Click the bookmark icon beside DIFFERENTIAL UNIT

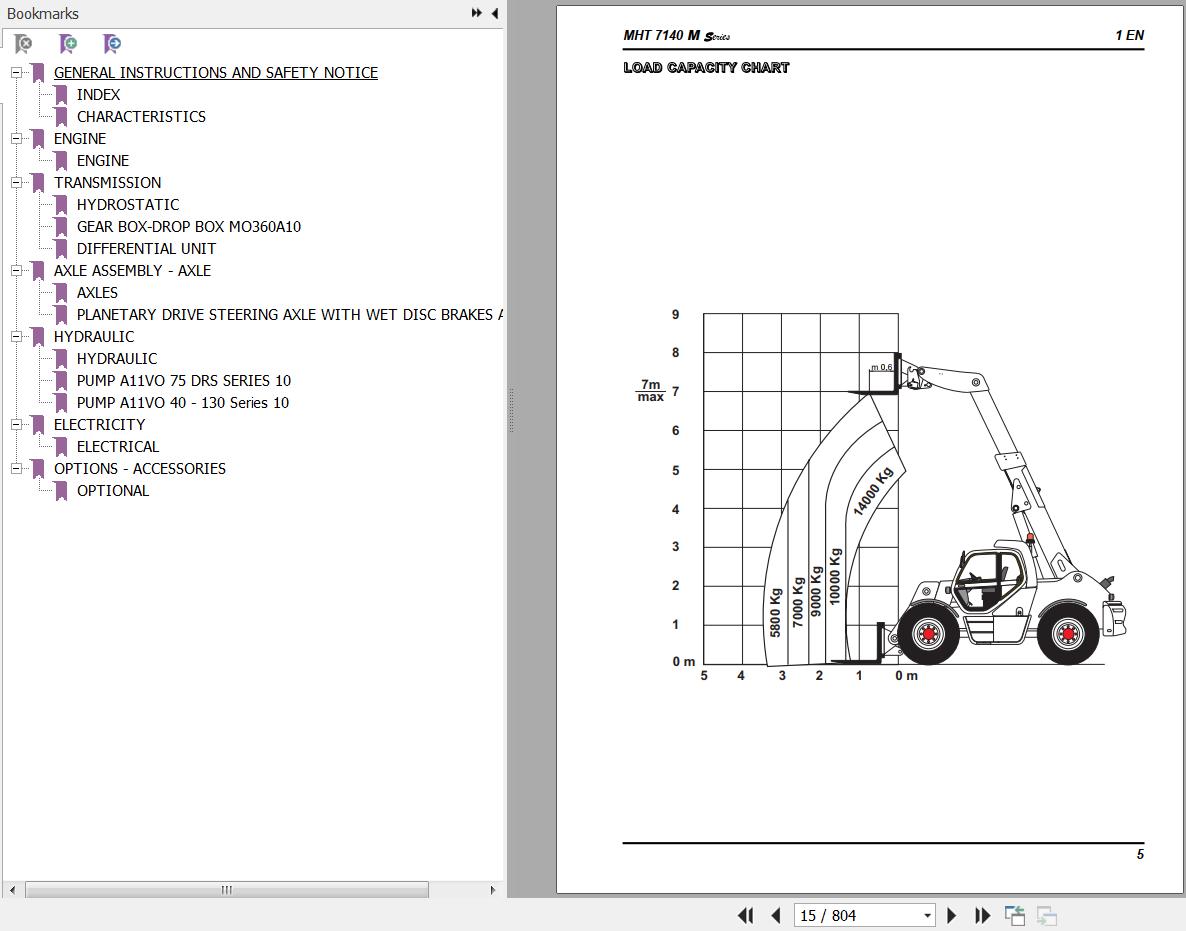(61, 248)
